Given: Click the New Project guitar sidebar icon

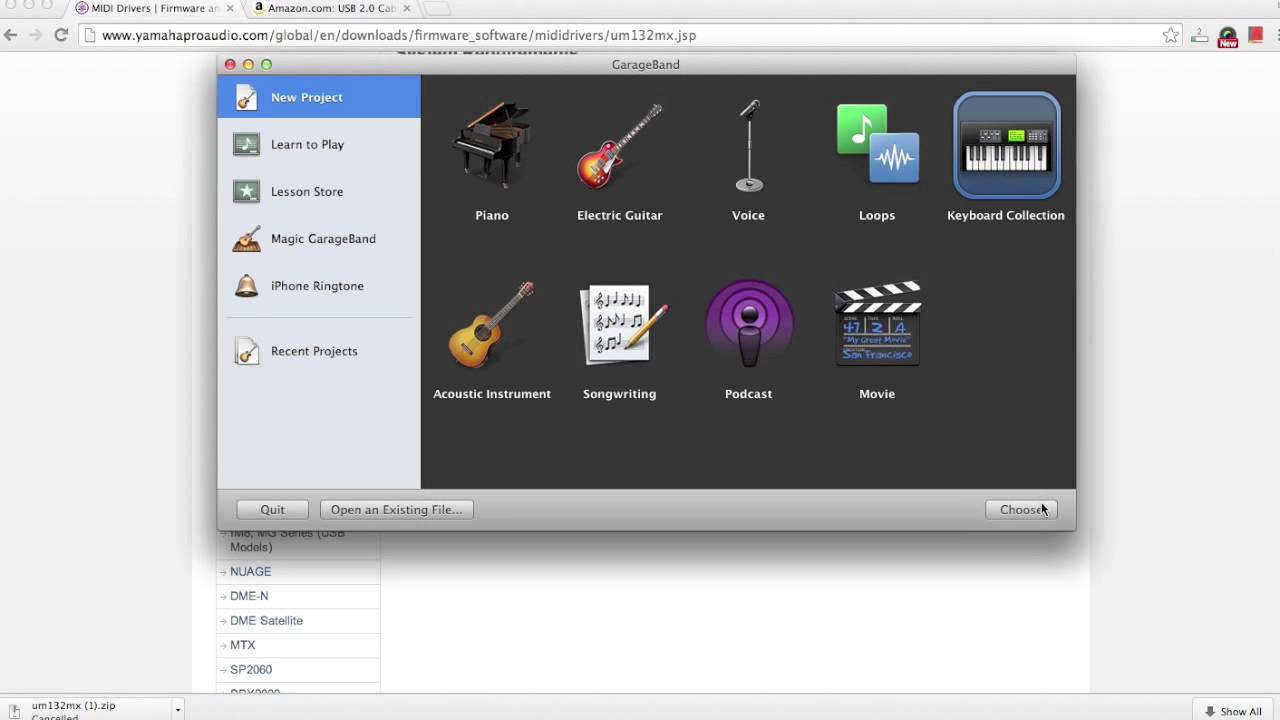Looking at the screenshot, I should (246, 97).
